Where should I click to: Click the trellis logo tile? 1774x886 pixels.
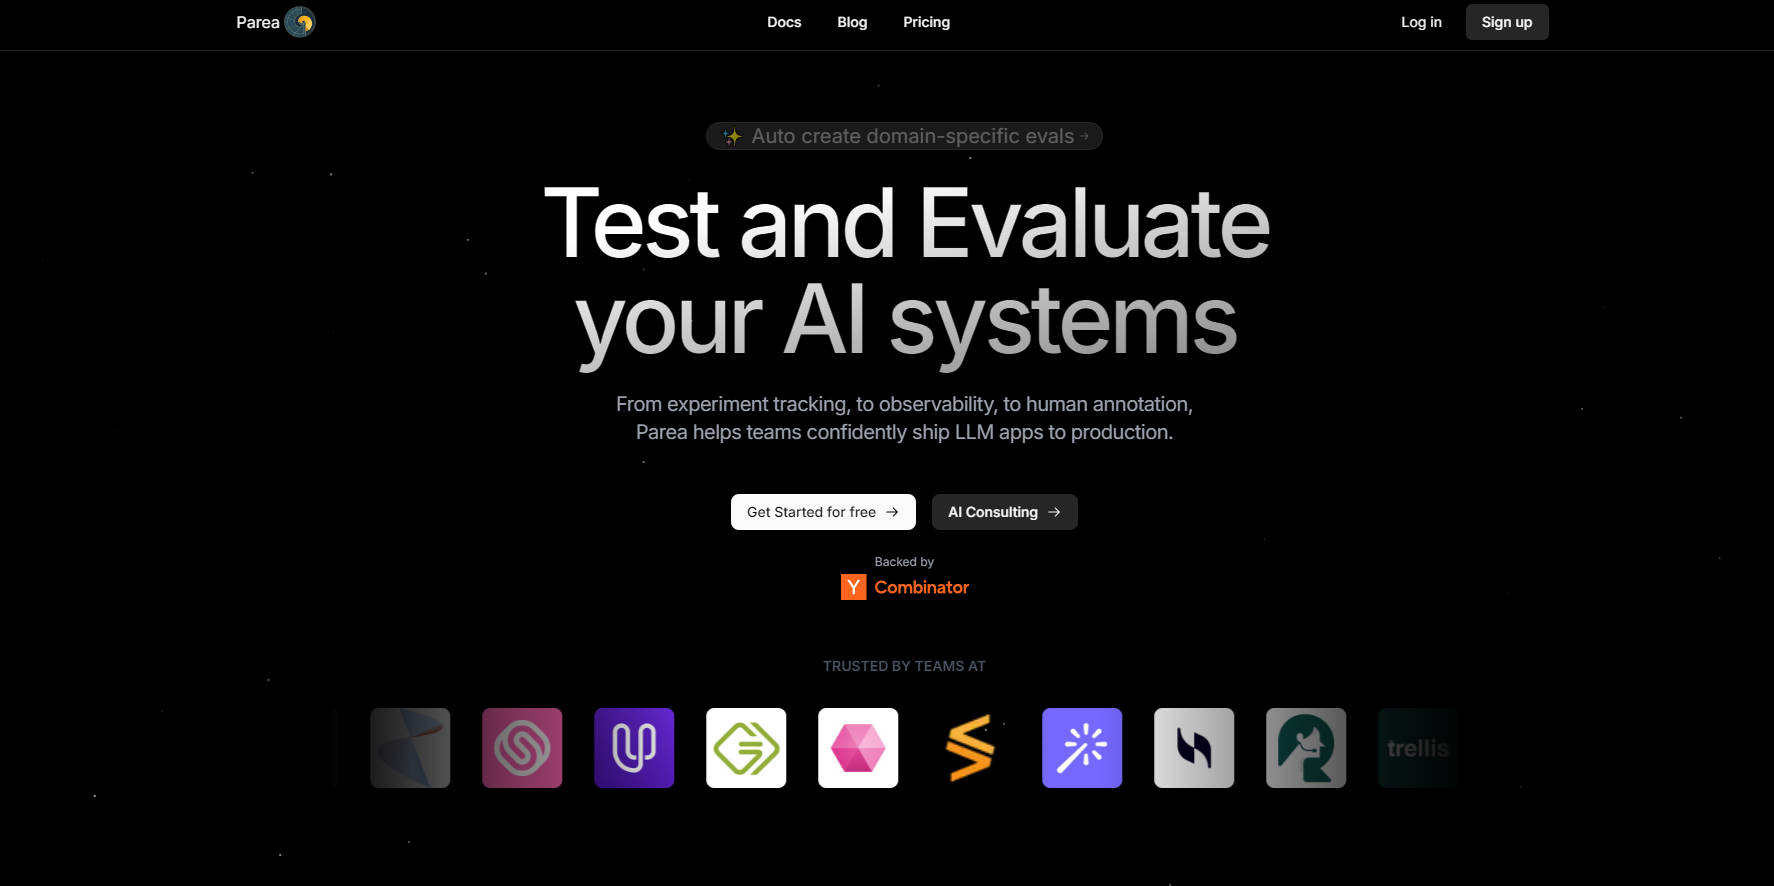pyautogui.click(x=1417, y=748)
